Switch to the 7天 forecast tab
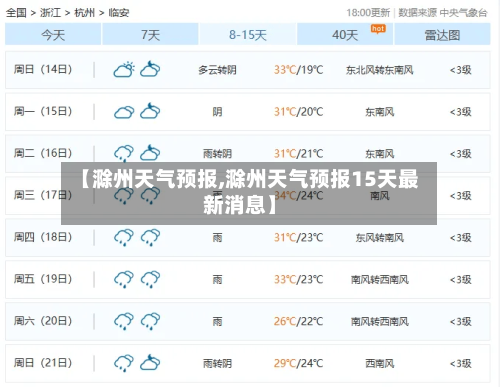Image resolution: width=500 pixels, height=387 pixels. pyautogui.click(x=150, y=34)
